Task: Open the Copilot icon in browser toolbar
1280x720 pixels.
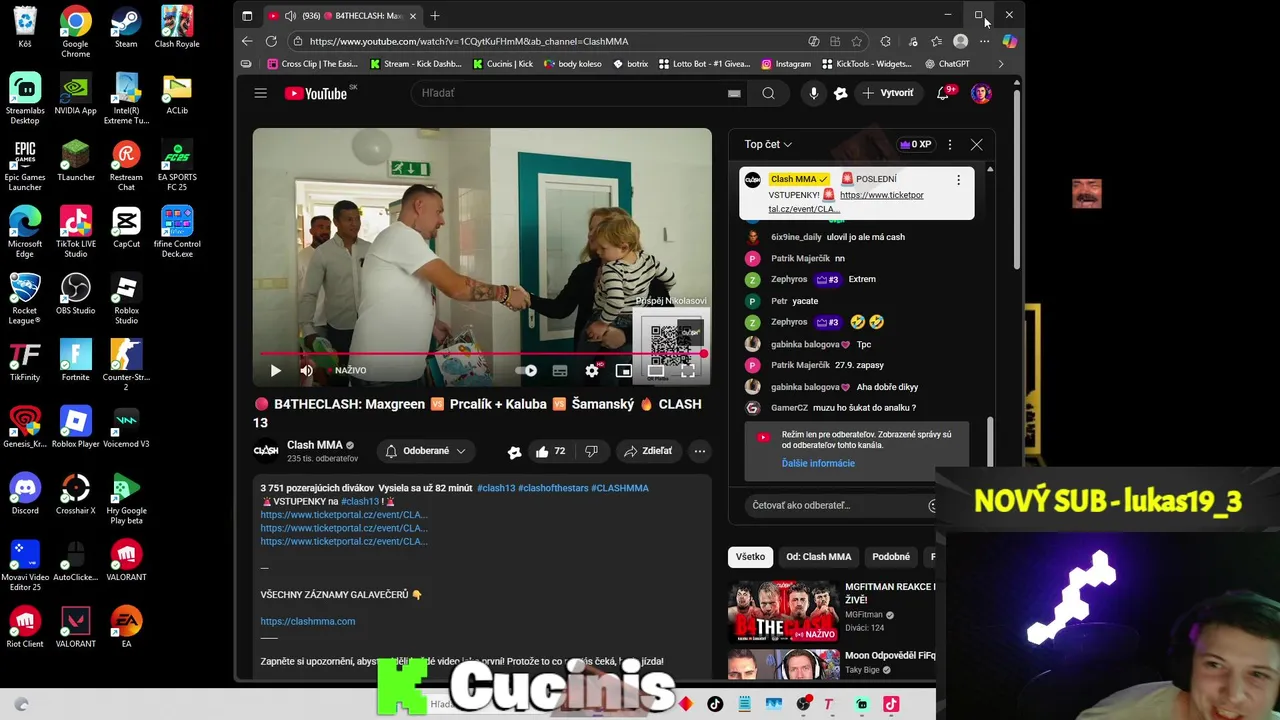Action: [1009, 41]
